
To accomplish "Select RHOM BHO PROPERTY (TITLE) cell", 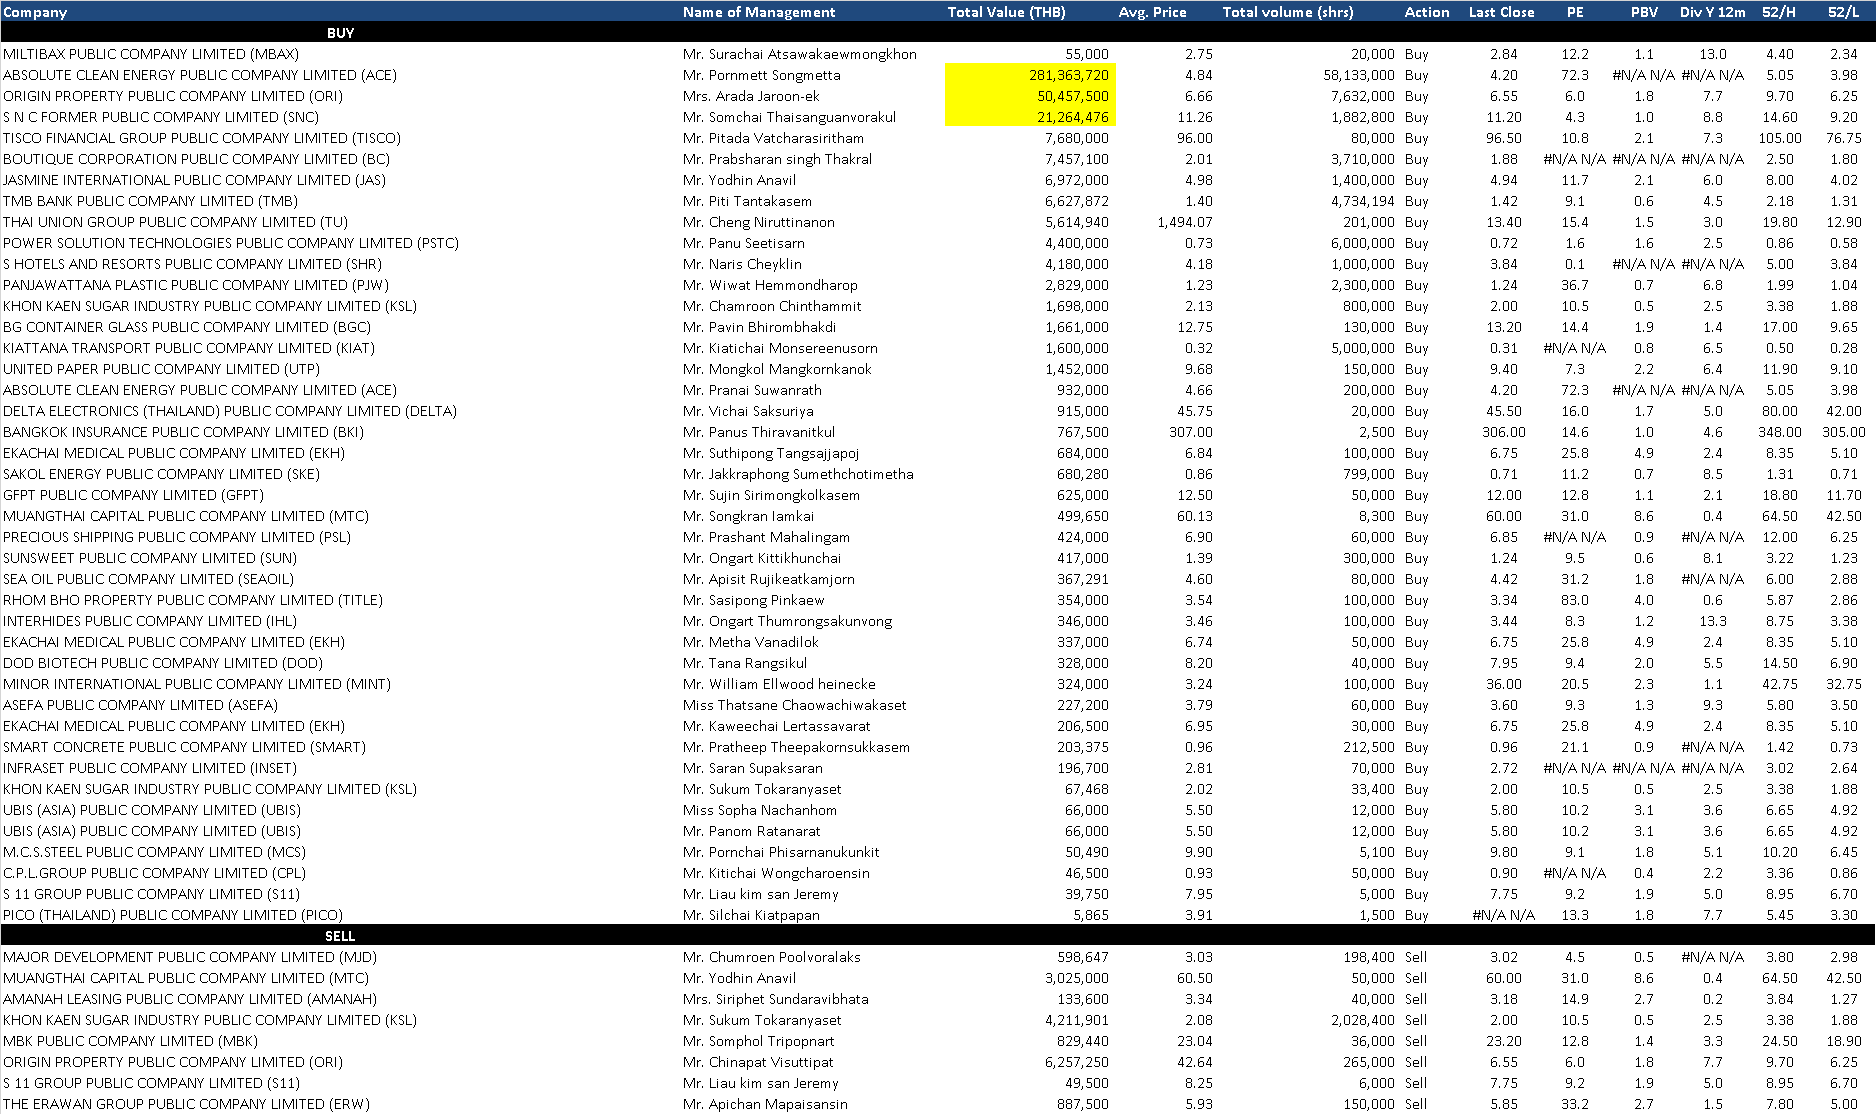I will (x=193, y=600).
